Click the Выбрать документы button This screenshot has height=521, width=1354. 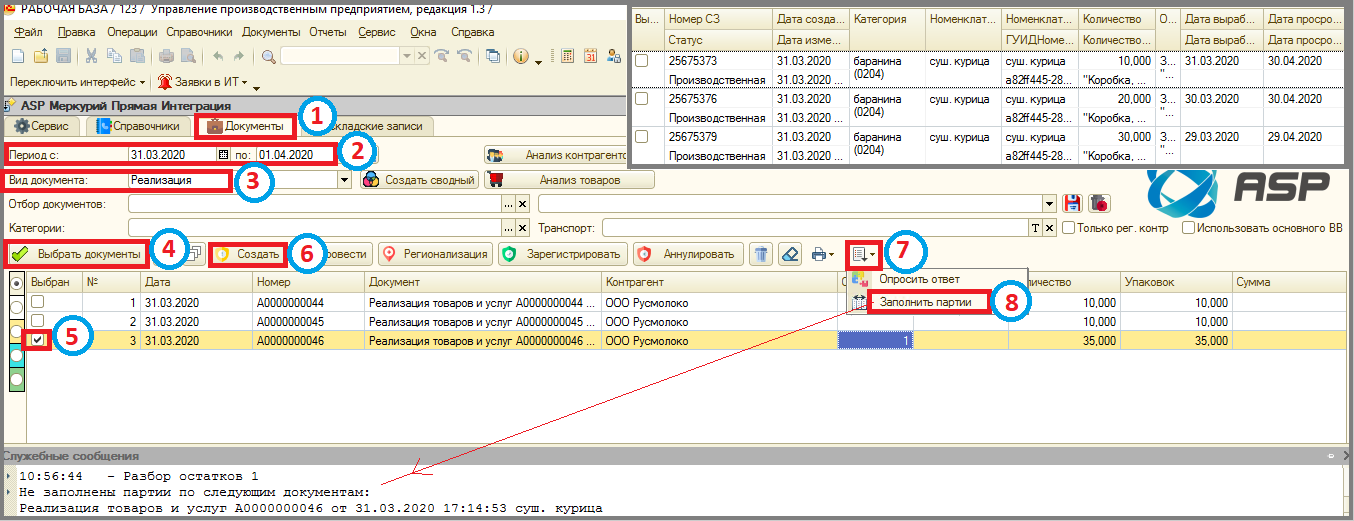pyautogui.click(x=77, y=254)
